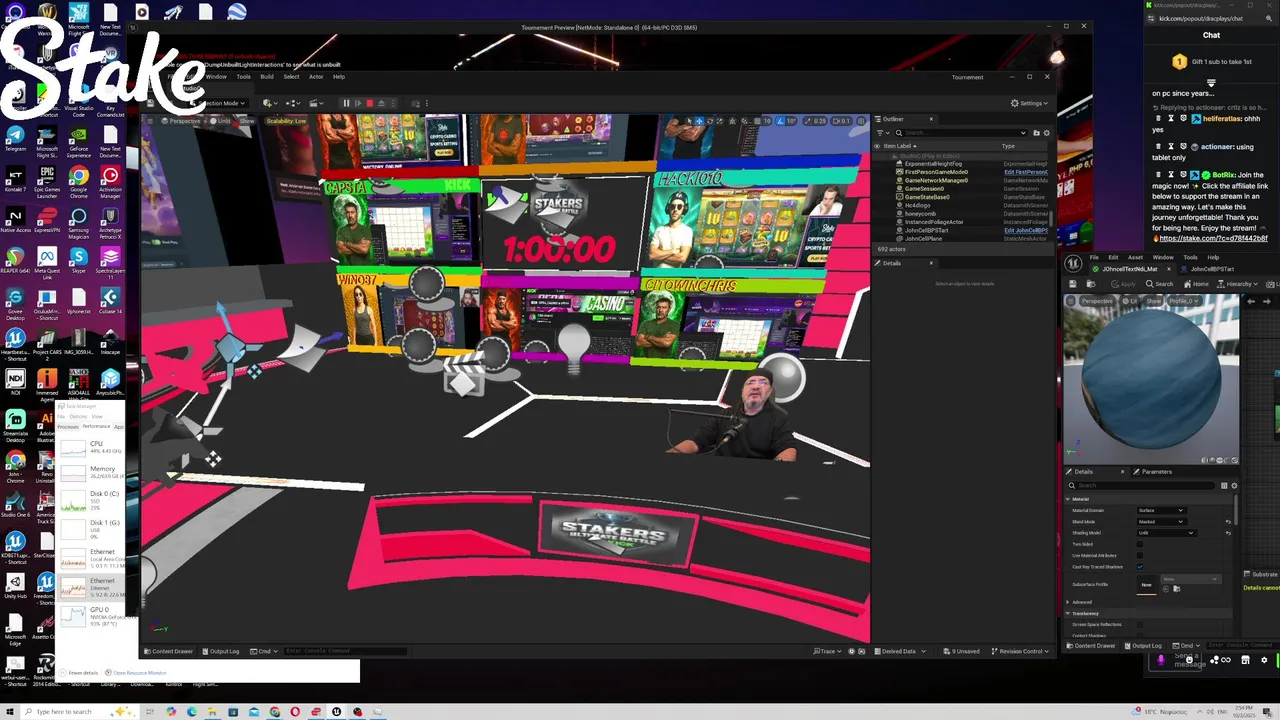This screenshot has width=1280, height=720.
Task: Click the 9 Unsaved indicator
Action: [x=961, y=651]
